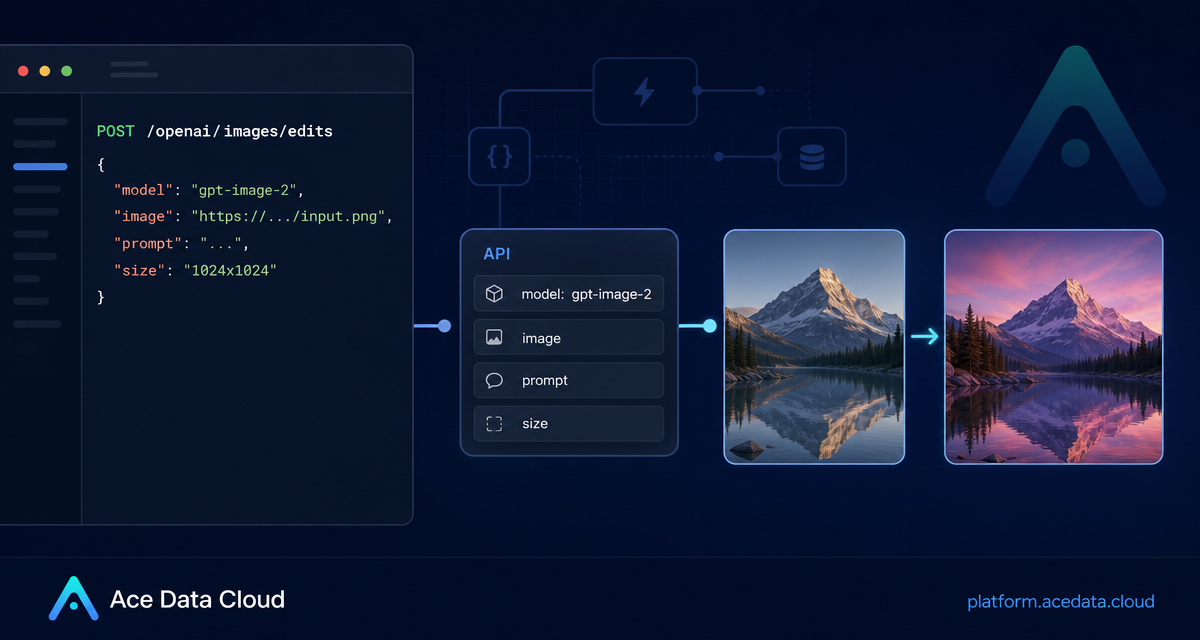
Task: Click the "model" key in code
Action: [x=144, y=189]
